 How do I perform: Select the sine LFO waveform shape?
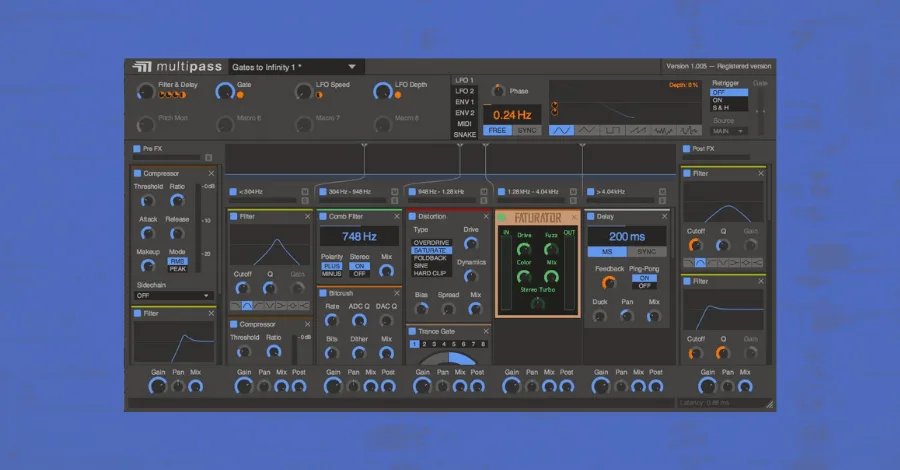point(561,131)
